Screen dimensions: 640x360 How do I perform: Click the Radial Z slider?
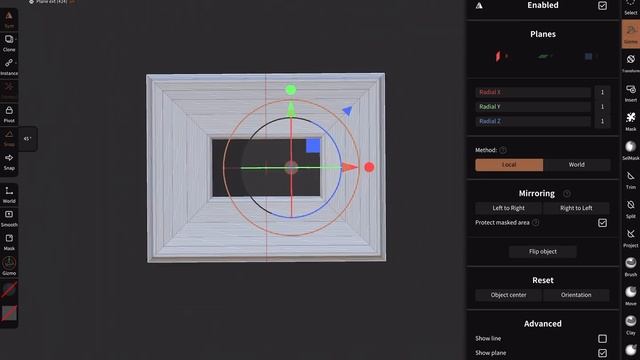(533, 121)
